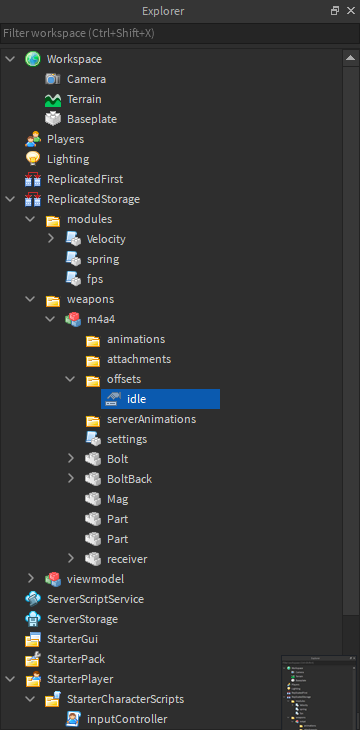Click the settings module script icon

[93, 439]
